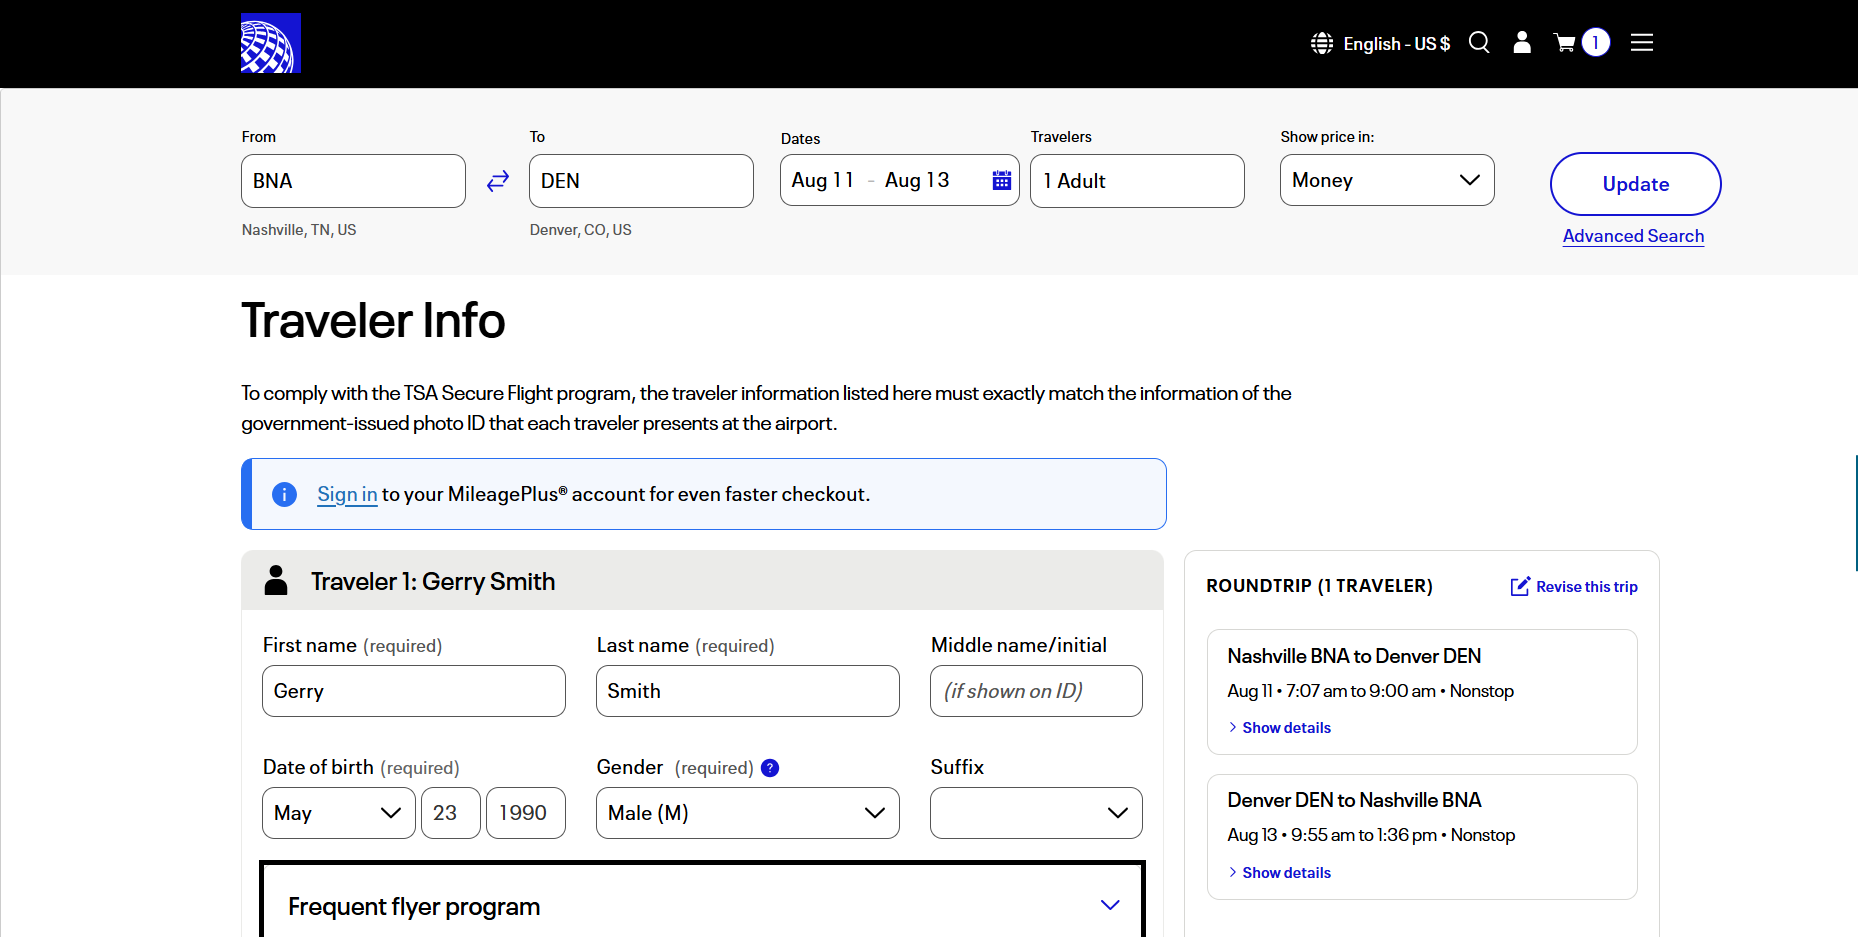
Task: Open the Travelers 1 Adult selector
Action: [1137, 181]
